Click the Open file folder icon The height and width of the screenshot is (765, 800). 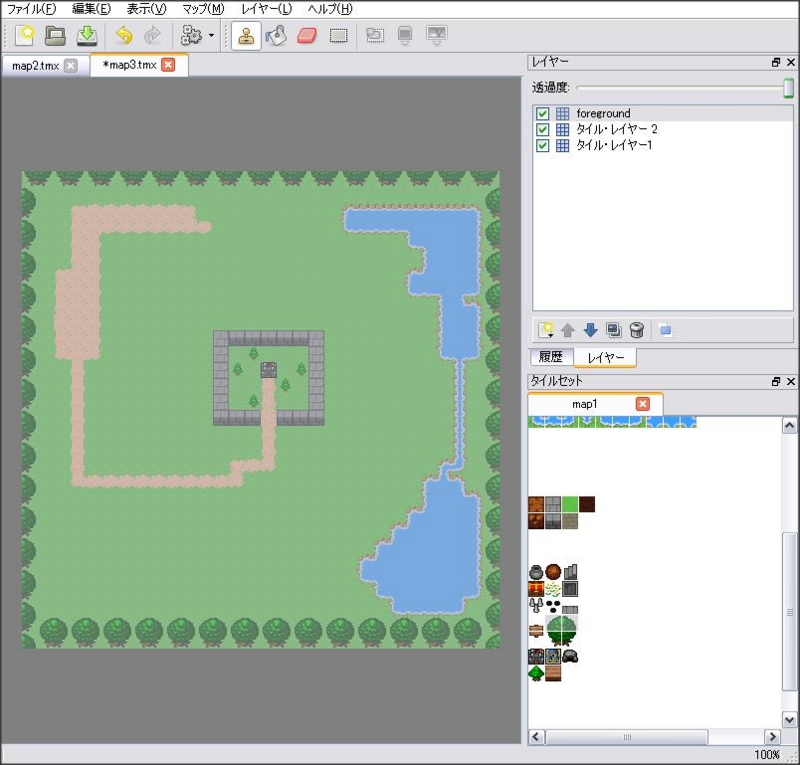click(55, 36)
